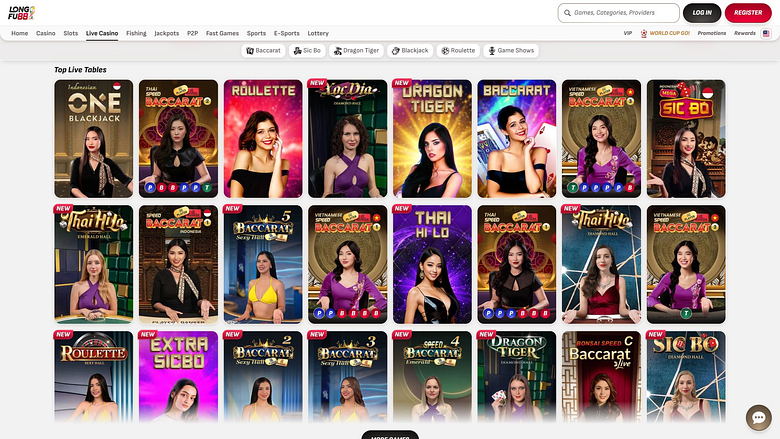Open the EXTRA SICBO card
This screenshot has height=439, width=780.
178,377
